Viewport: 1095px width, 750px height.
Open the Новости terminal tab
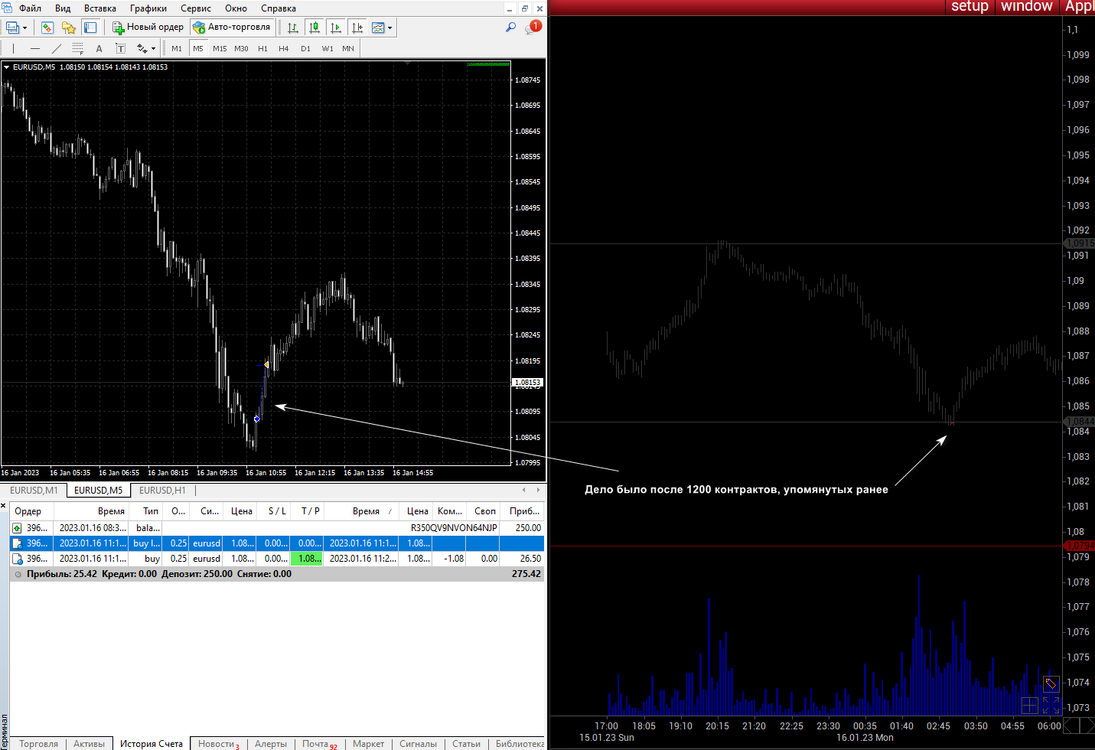point(218,744)
